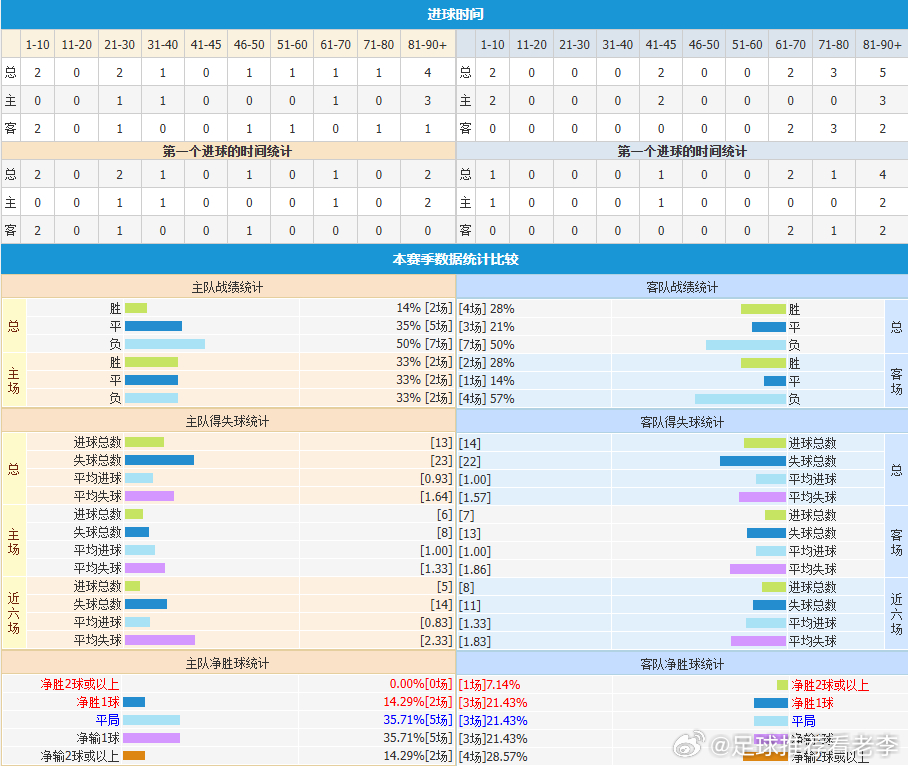Screen dimensions: 908x766
Task: Click the orange bar for home 净输2球或以上
Action: [134, 756]
